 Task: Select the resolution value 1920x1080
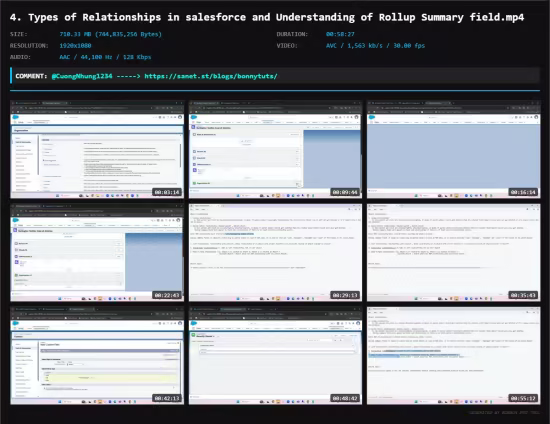(75, 46)
